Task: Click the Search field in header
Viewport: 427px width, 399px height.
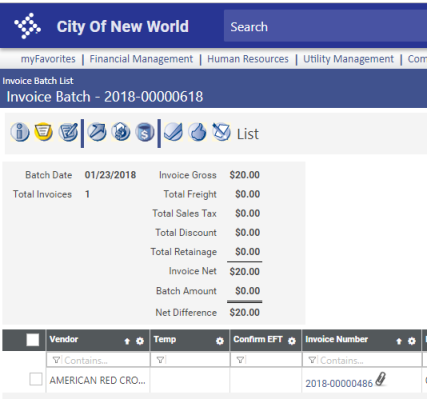Action: tap(325, 27)
